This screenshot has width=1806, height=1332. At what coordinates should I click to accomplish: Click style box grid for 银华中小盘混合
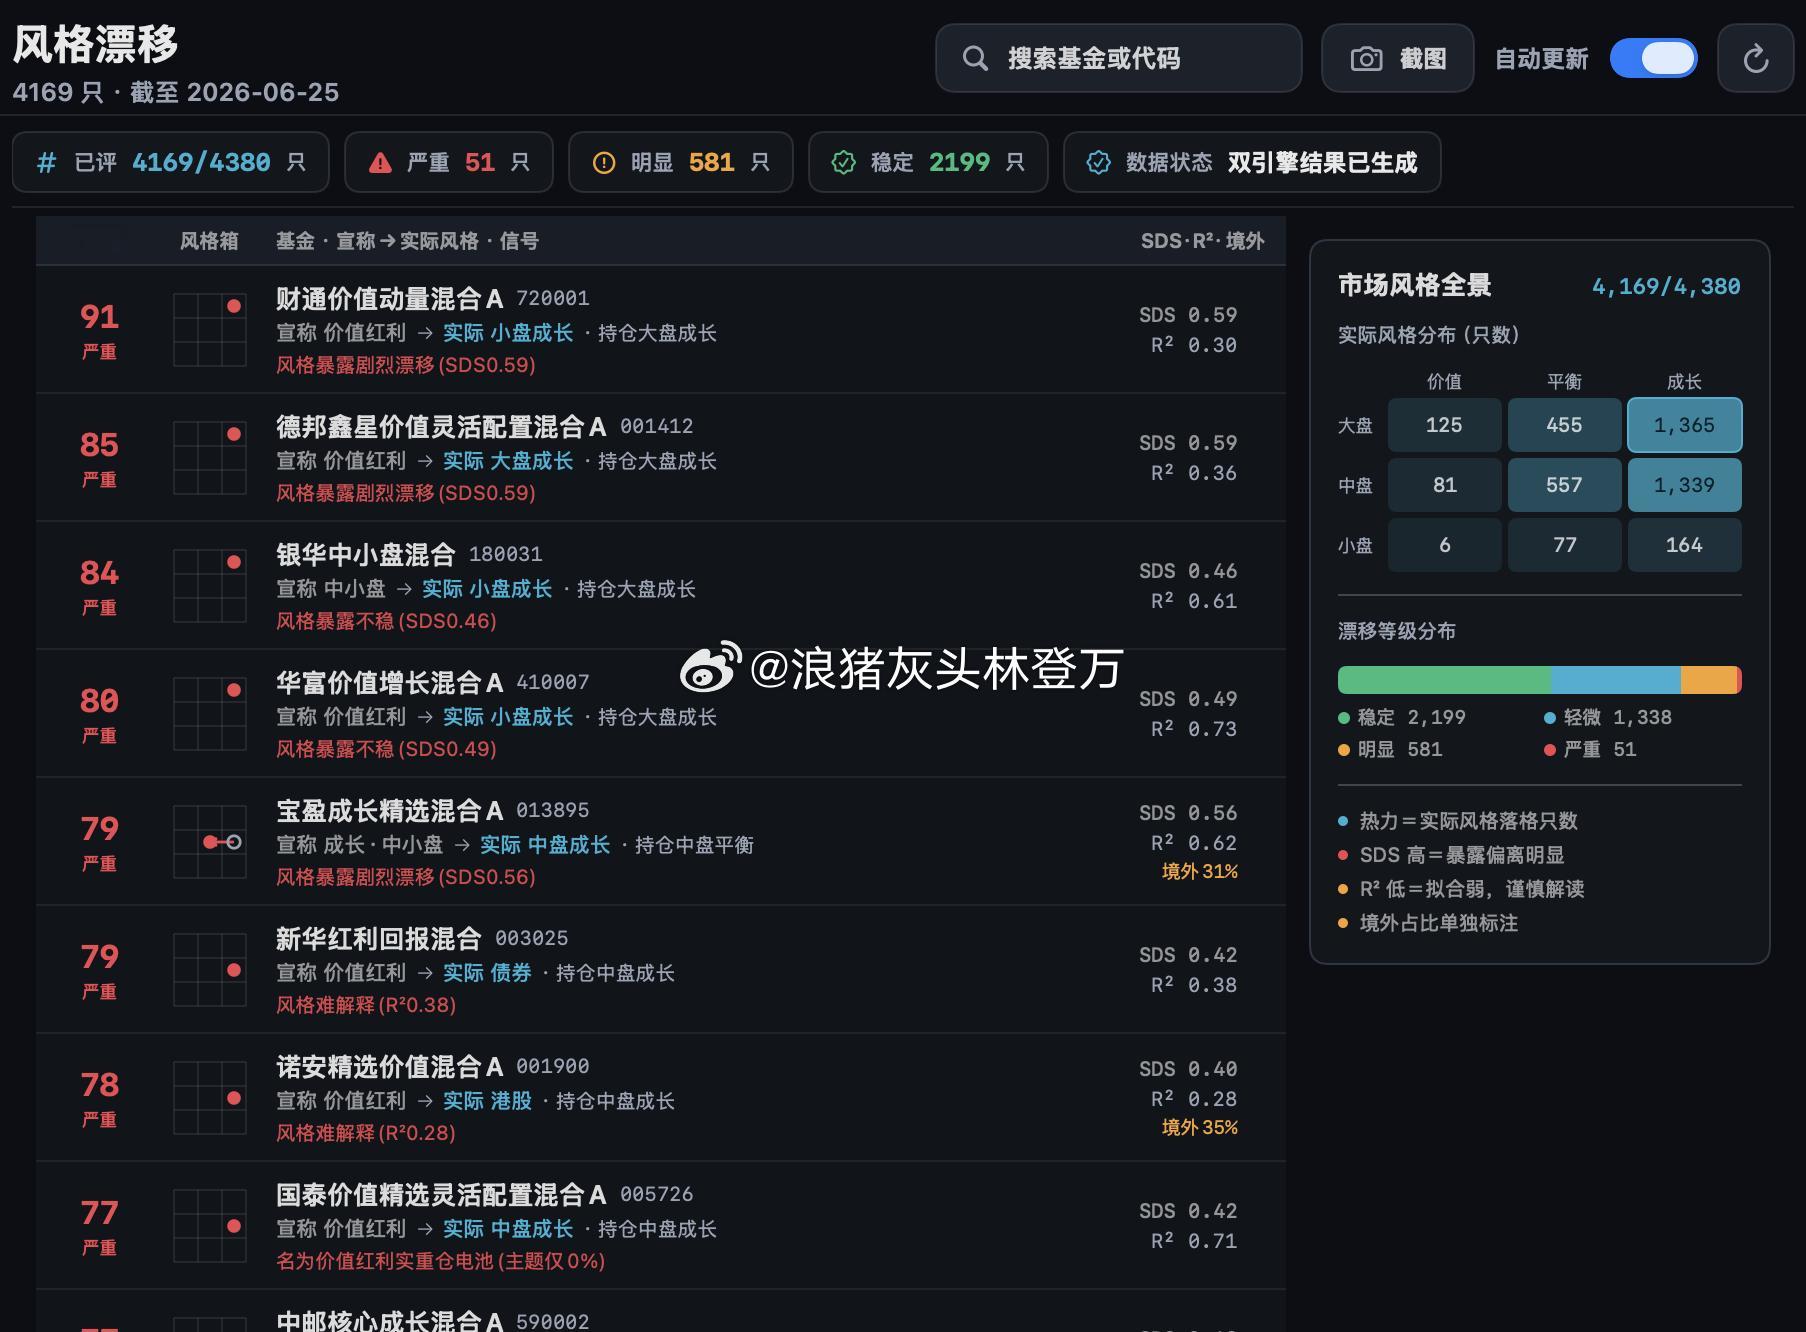[x=210, y=585]
